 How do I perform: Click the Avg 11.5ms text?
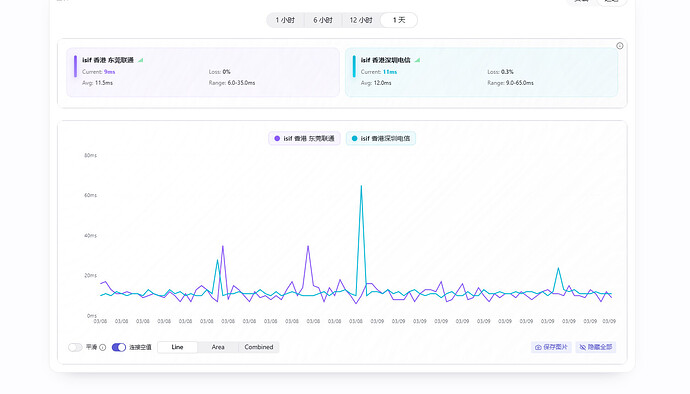(x=97, y=83)
